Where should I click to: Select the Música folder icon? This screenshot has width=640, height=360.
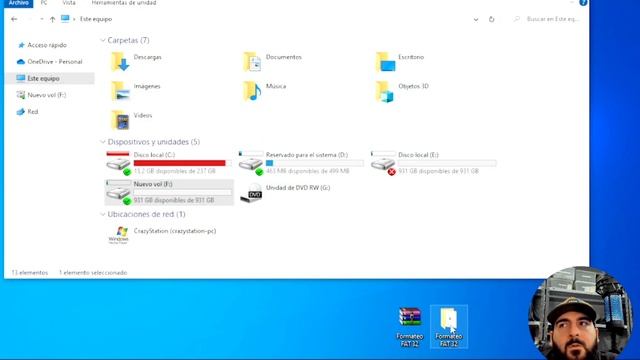252,91
